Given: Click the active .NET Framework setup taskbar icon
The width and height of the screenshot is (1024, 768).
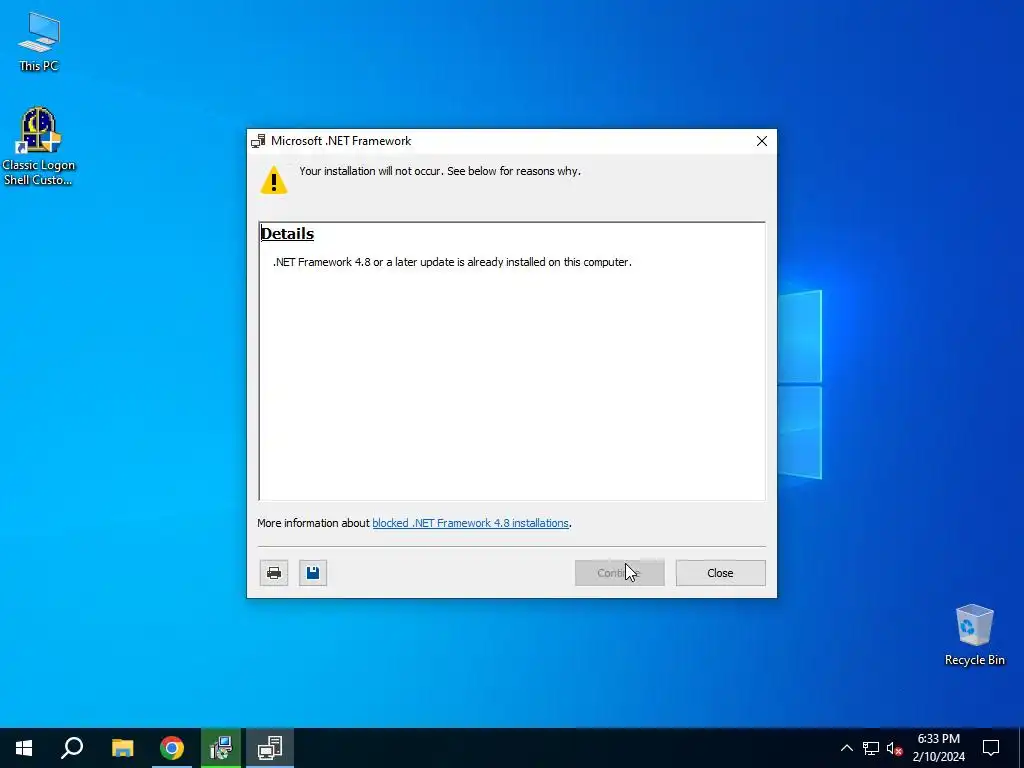Looking at the screenshot, I should pyautogui.click(x=270, y=748).
